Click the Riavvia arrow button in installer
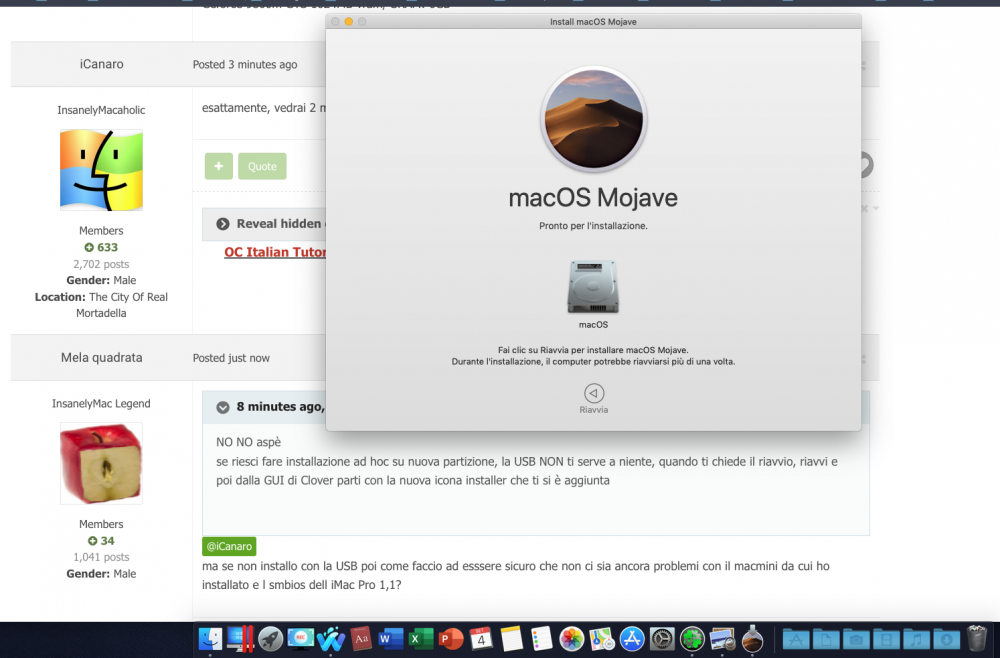 pyautogui.click(x=594, y=393)
